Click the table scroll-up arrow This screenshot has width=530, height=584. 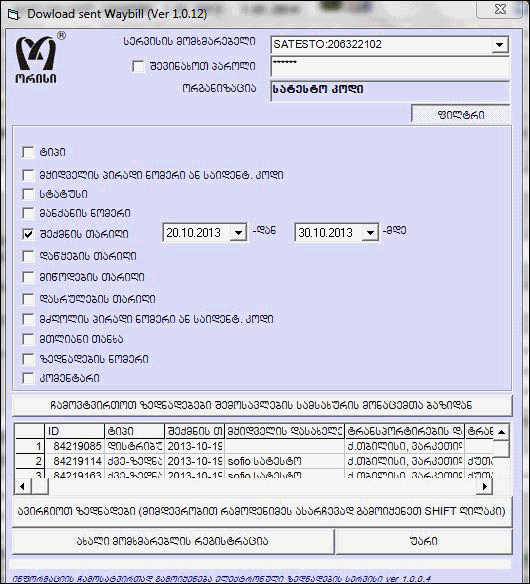(501, 432)
